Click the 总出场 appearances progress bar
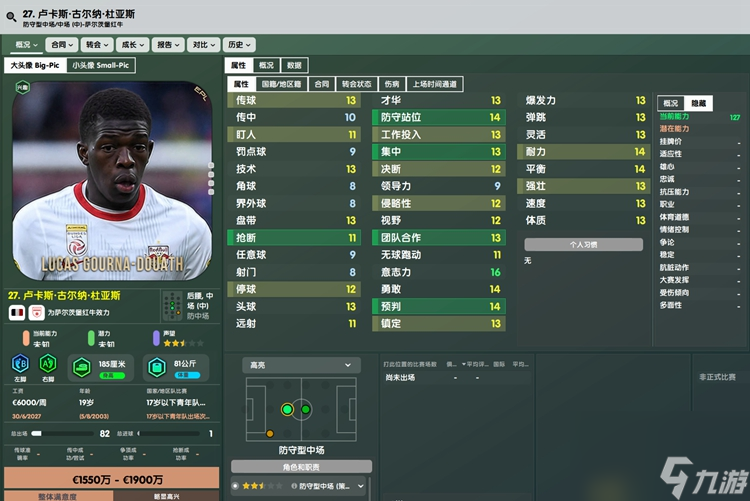The height and width of the screenshot is (501, 750). point(62,434)
